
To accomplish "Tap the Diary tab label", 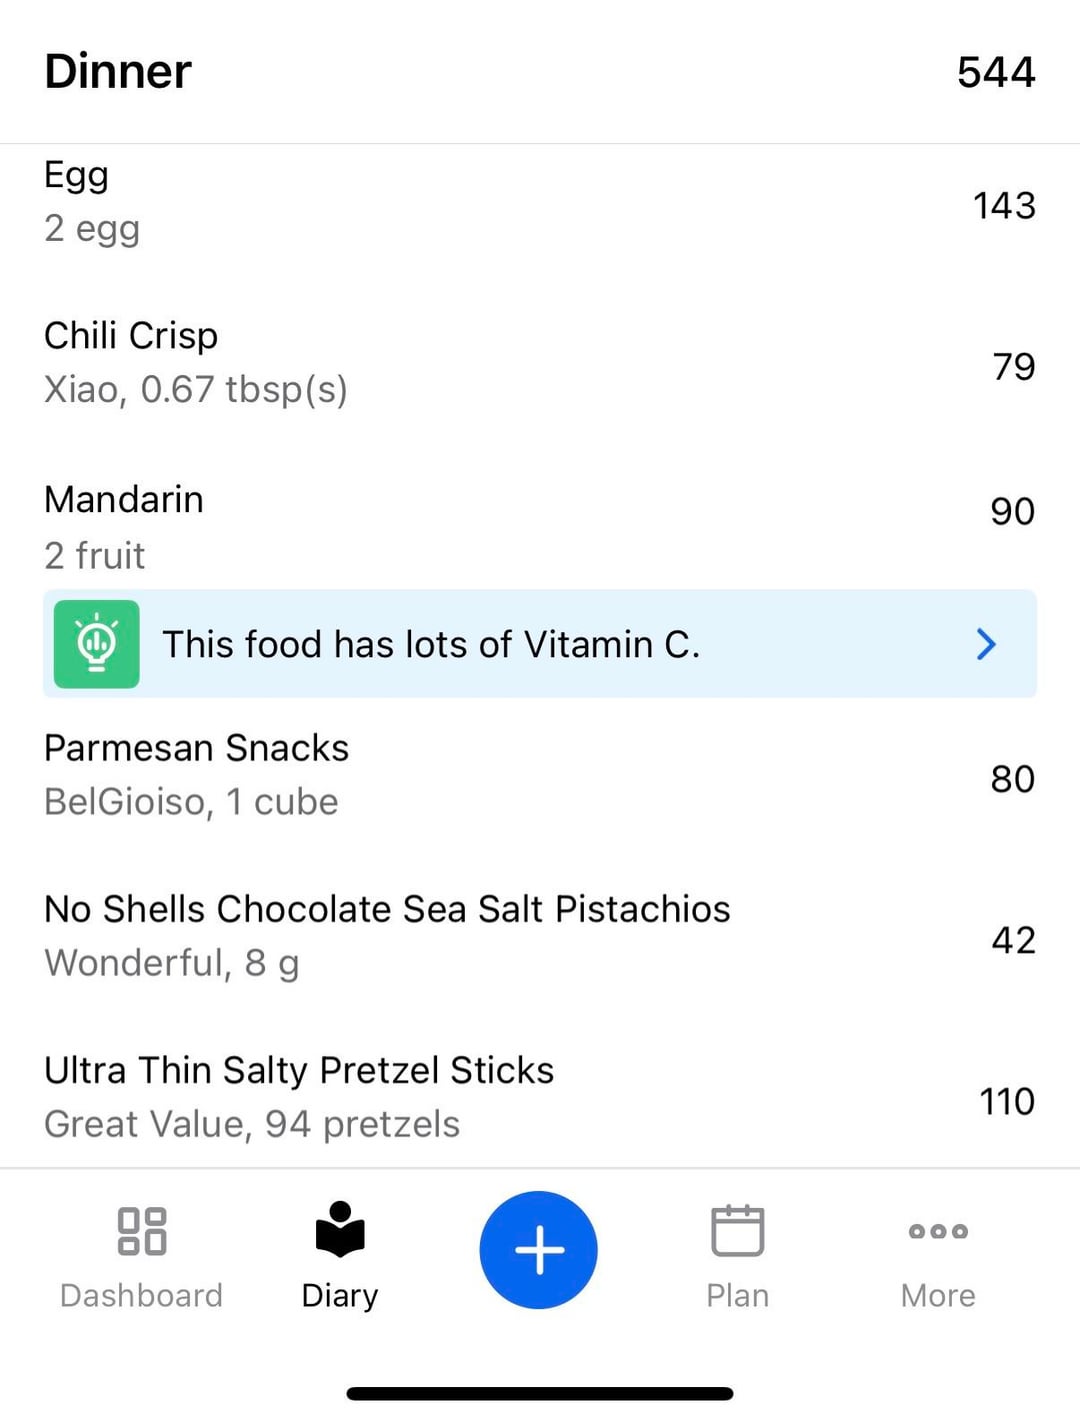I will point(340,1296).
